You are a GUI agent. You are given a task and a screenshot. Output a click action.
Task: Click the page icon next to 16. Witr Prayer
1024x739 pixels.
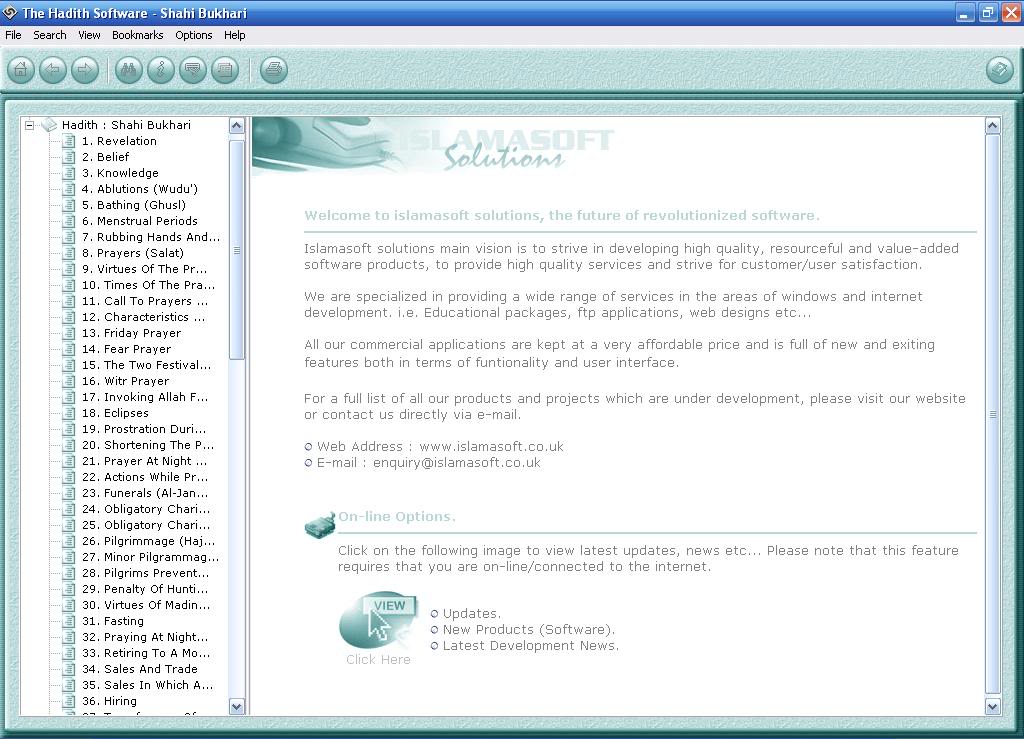coord(69,381)
